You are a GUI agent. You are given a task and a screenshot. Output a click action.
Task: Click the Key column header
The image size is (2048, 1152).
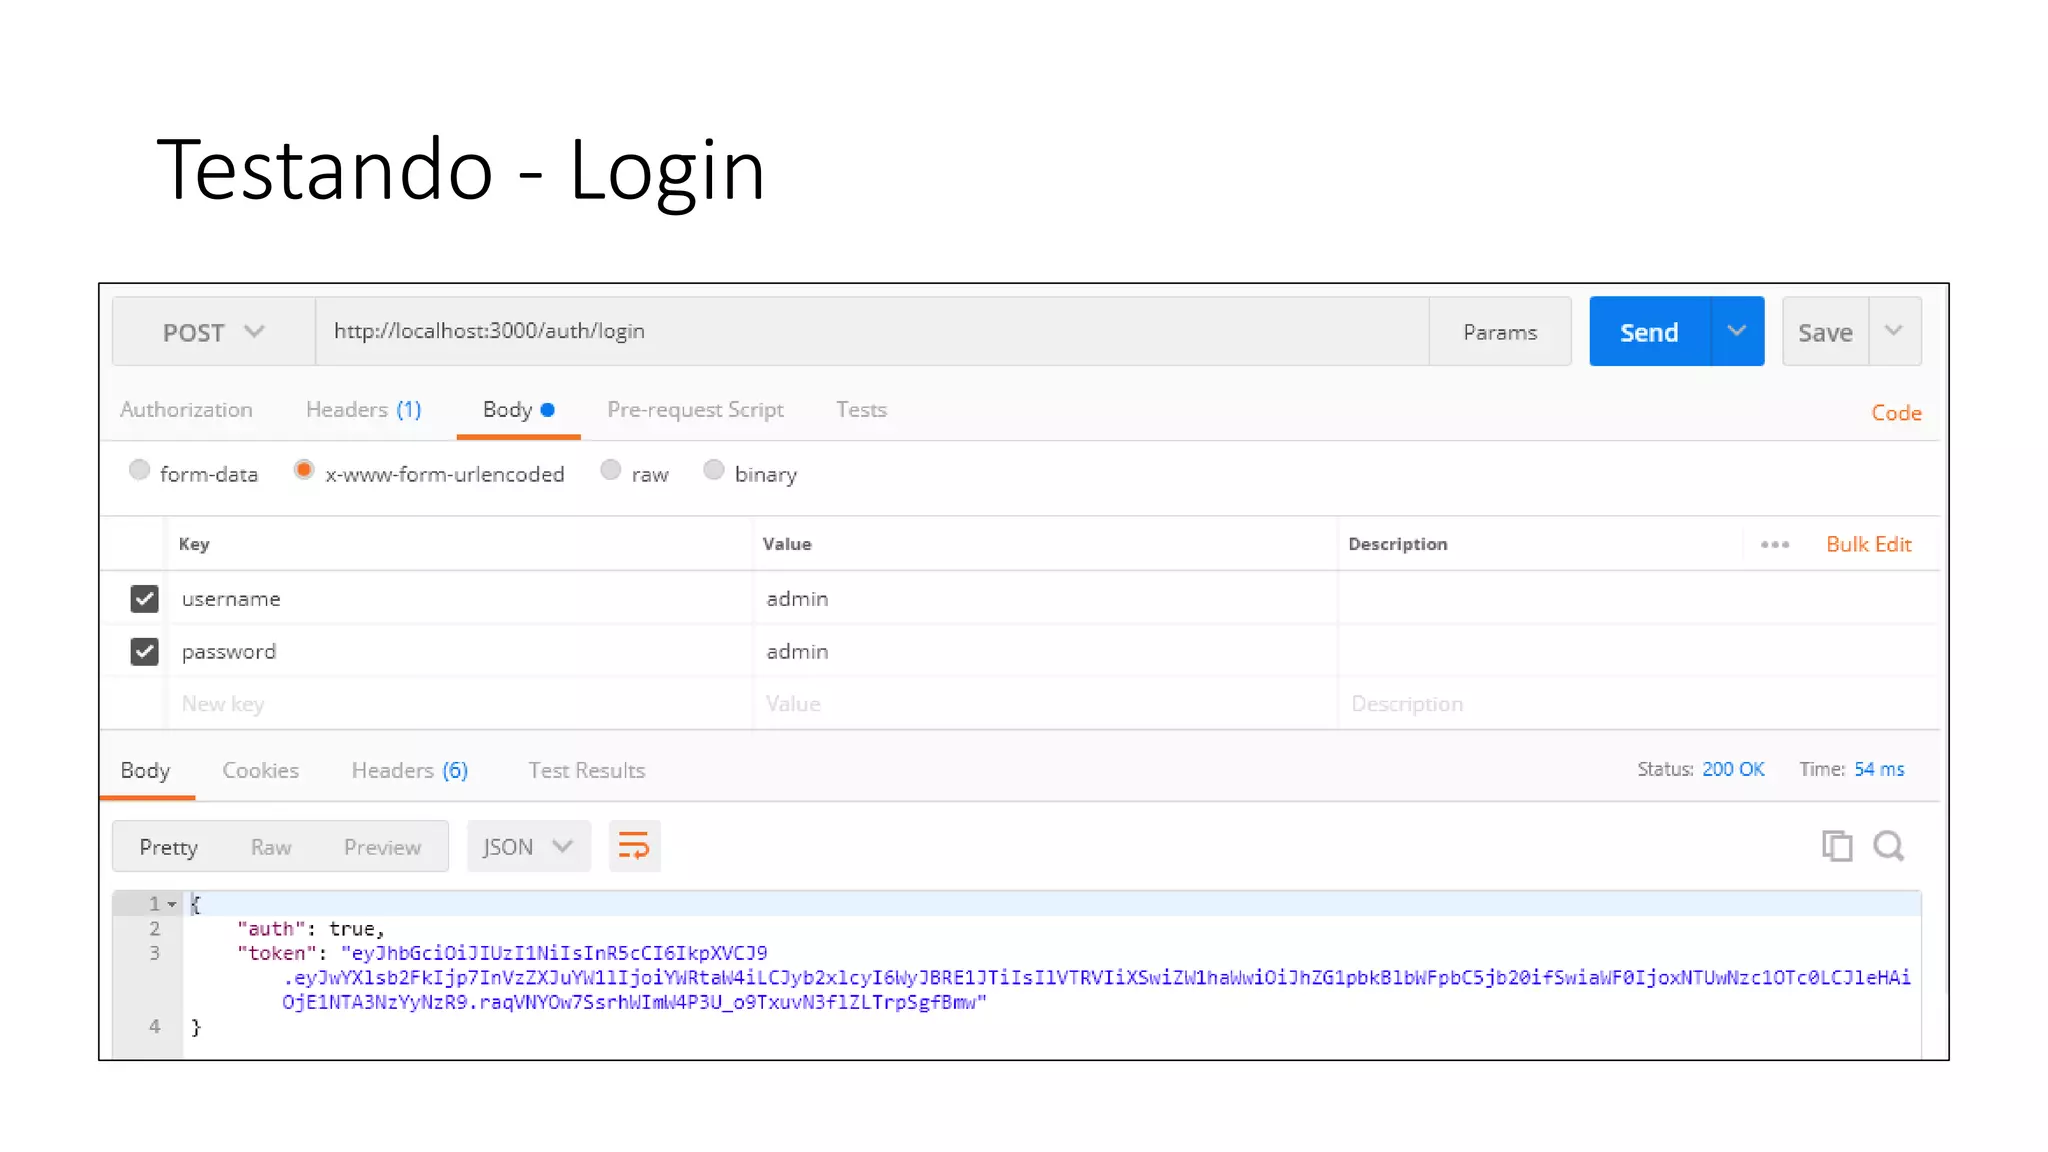tap(194, 544)
